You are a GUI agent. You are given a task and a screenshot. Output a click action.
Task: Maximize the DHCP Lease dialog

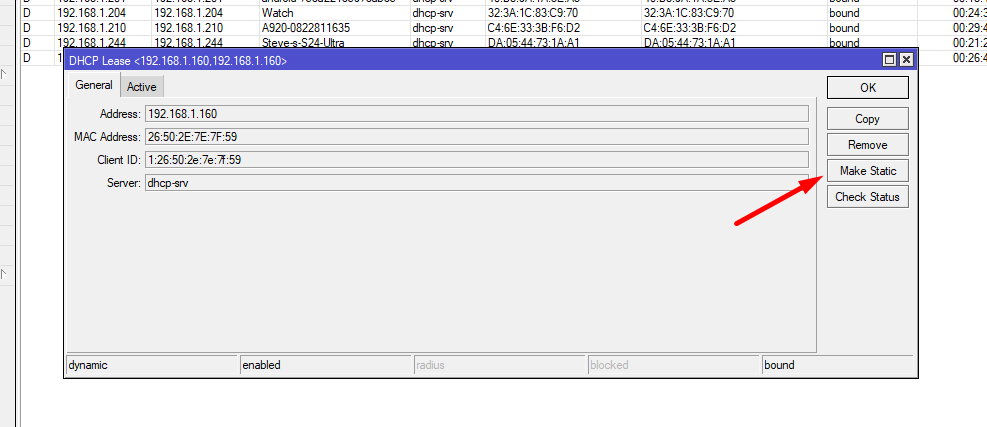tap(889, 60)
